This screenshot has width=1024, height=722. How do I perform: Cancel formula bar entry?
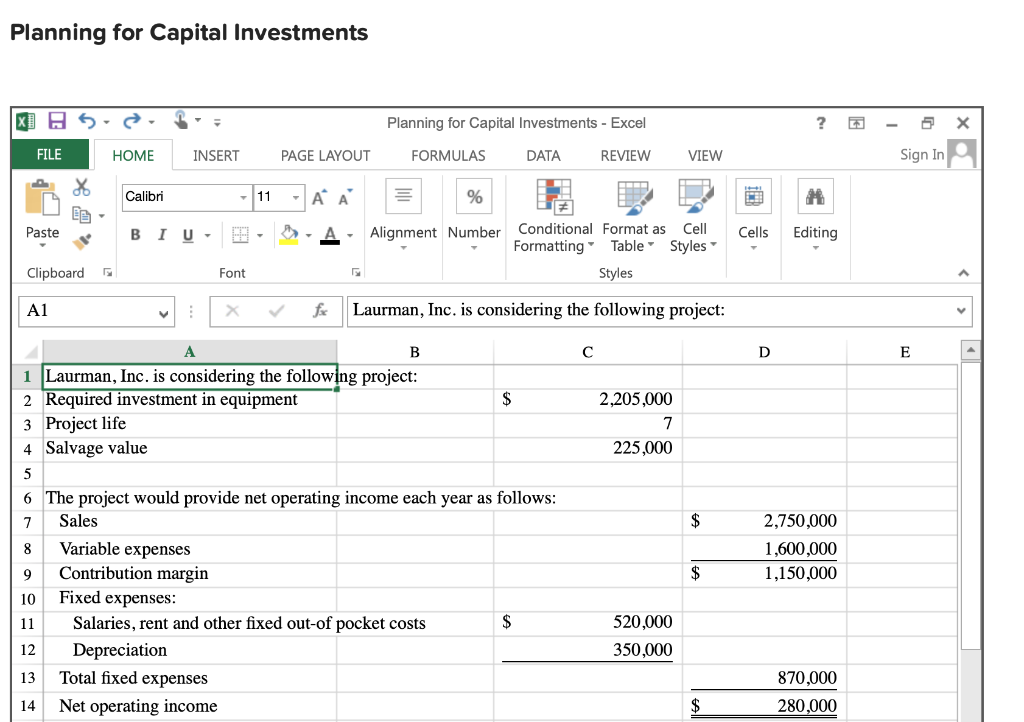[232, 311]
